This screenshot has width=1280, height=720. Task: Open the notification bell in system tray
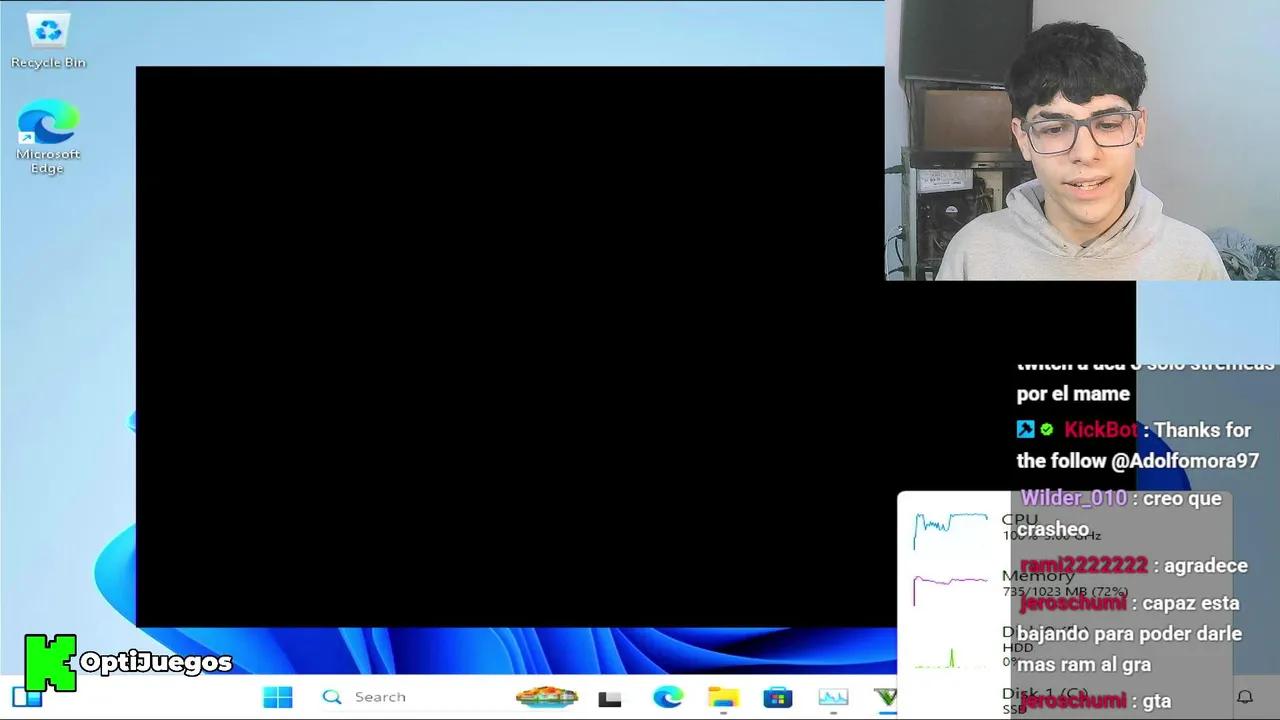click(x=1245, y=697)
